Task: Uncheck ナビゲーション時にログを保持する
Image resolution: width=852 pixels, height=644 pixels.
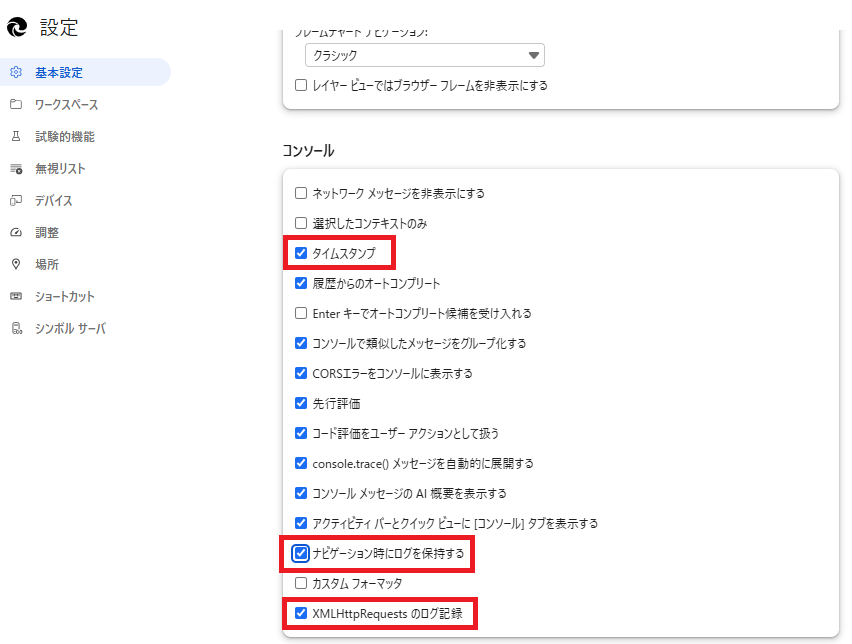Action: 301,553
